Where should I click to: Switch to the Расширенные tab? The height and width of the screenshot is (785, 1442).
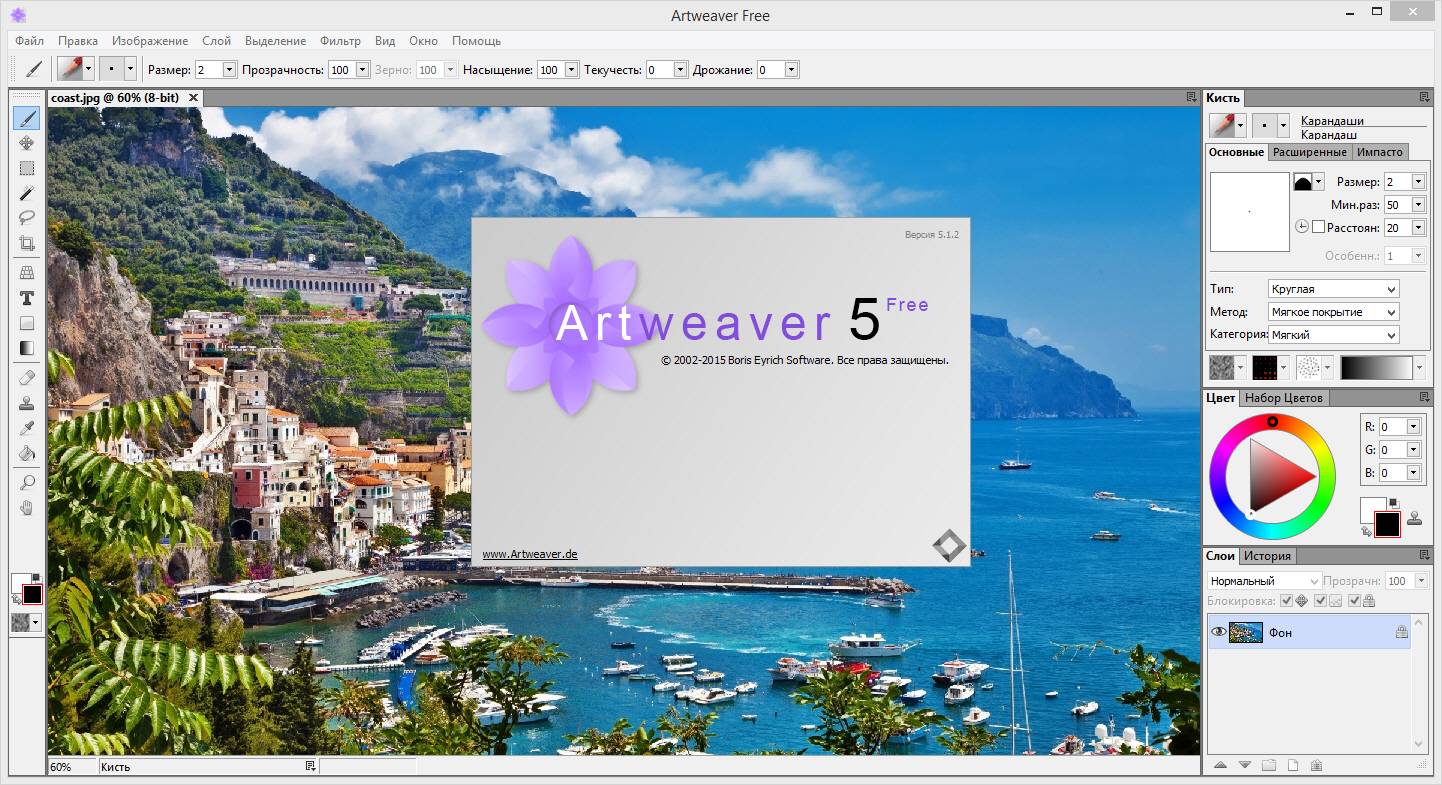tap(1310, 152)
